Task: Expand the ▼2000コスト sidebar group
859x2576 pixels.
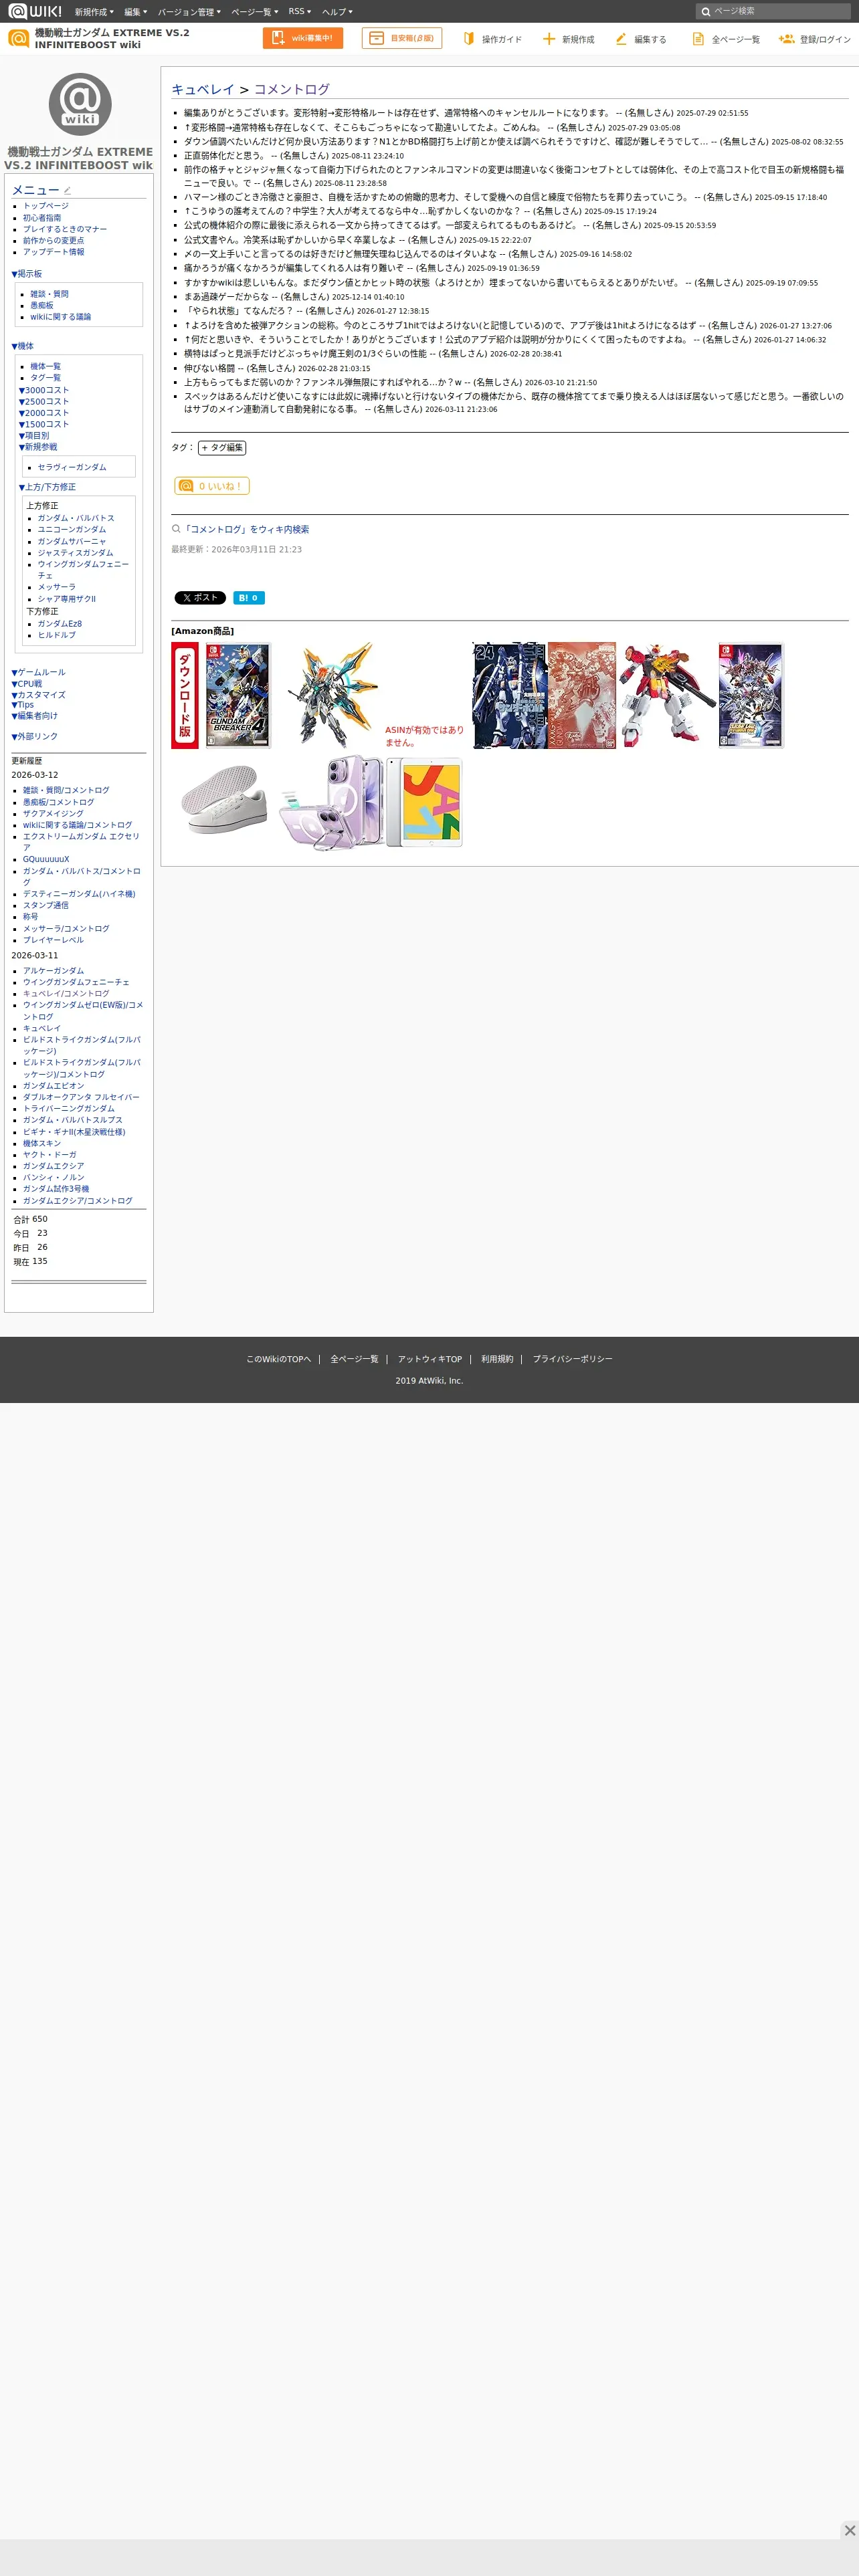Action: coord(44,413)
